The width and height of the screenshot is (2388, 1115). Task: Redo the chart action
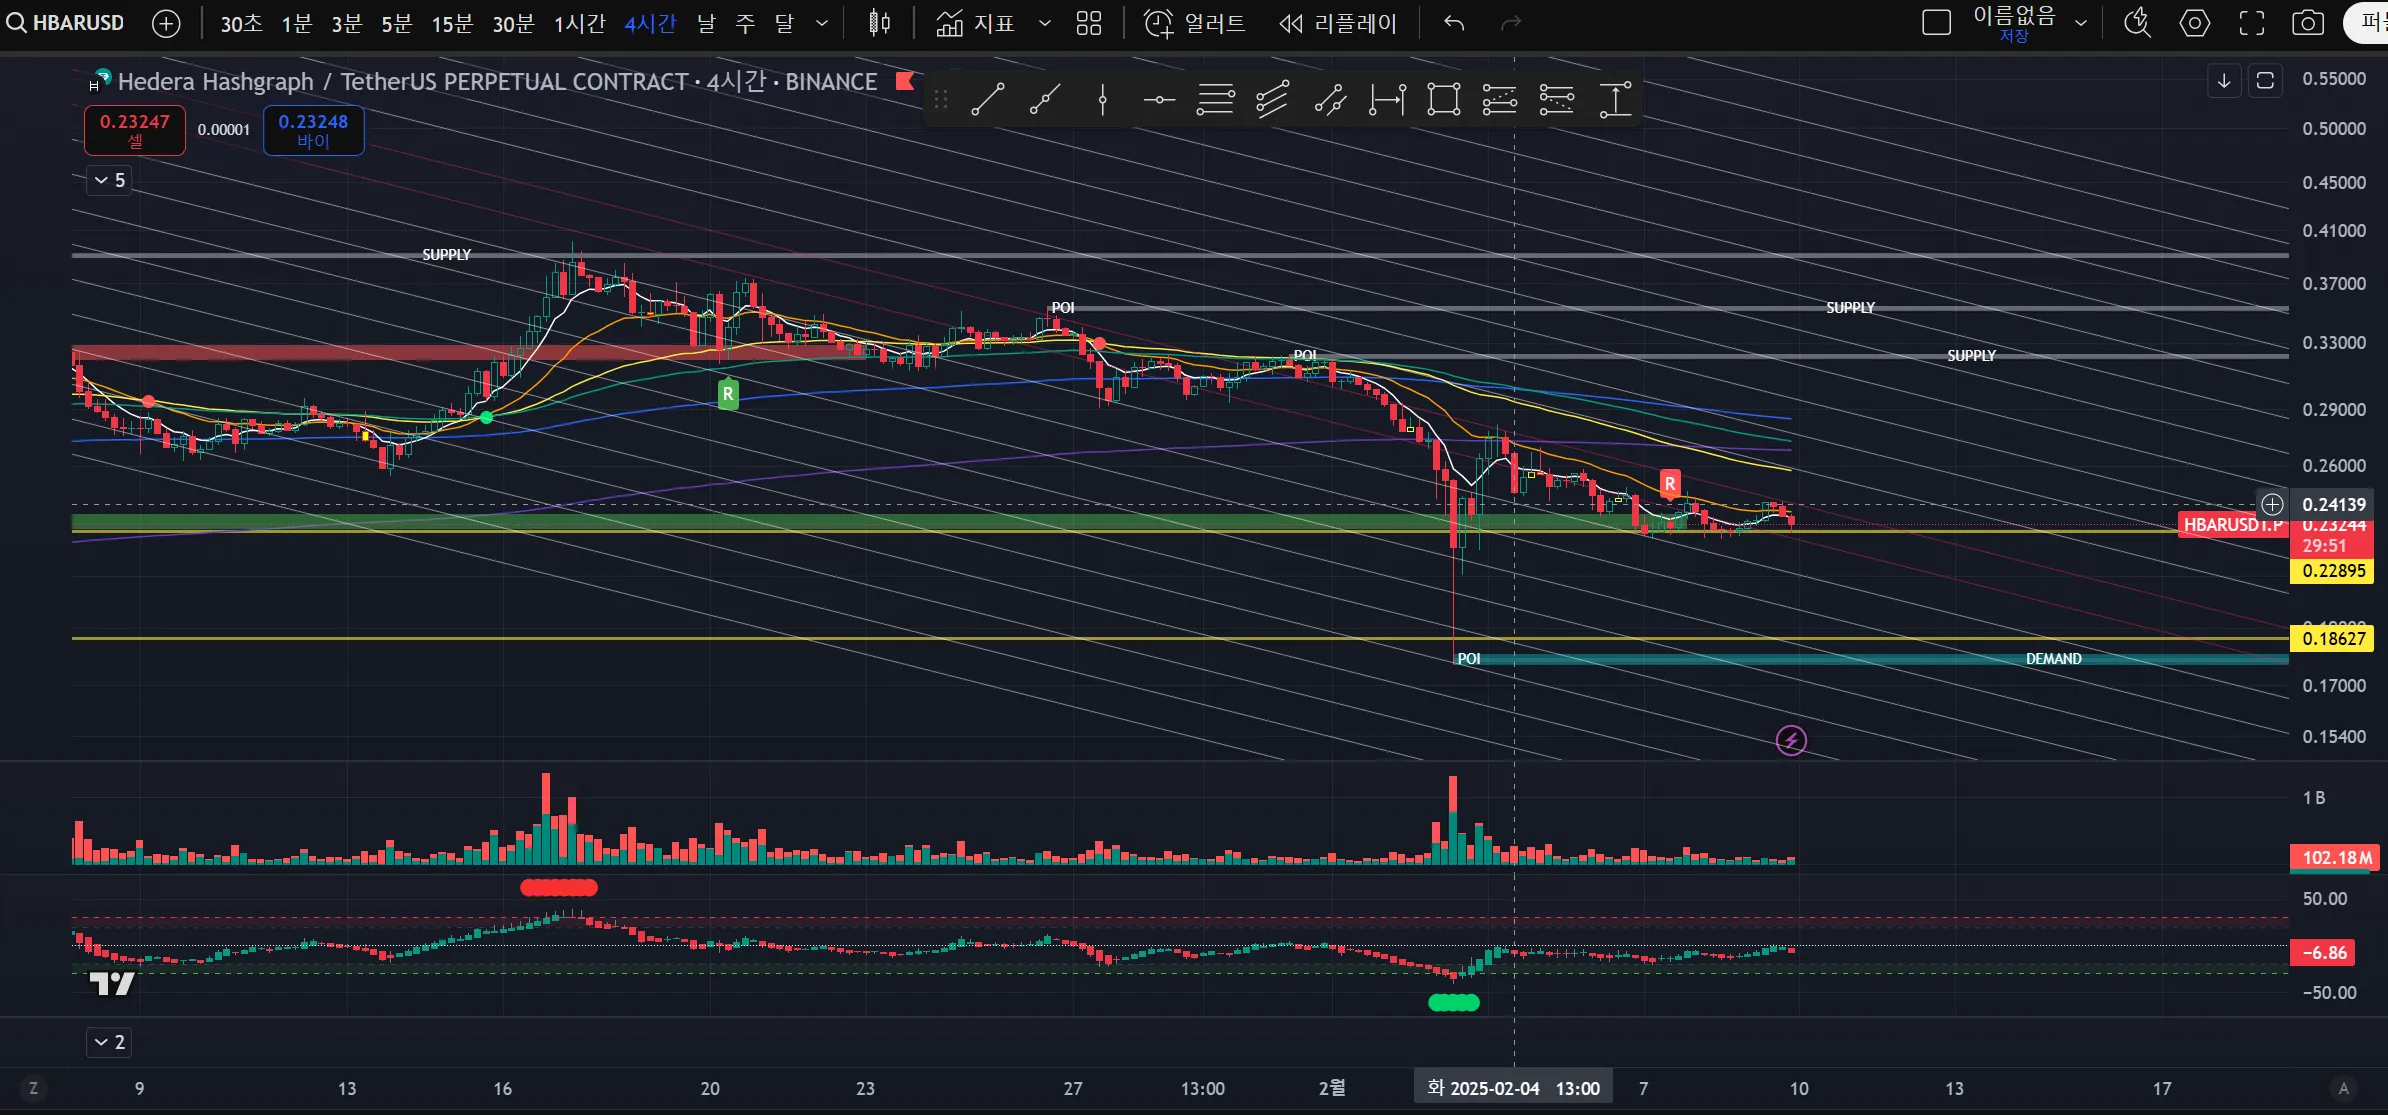click(1511, 23)
